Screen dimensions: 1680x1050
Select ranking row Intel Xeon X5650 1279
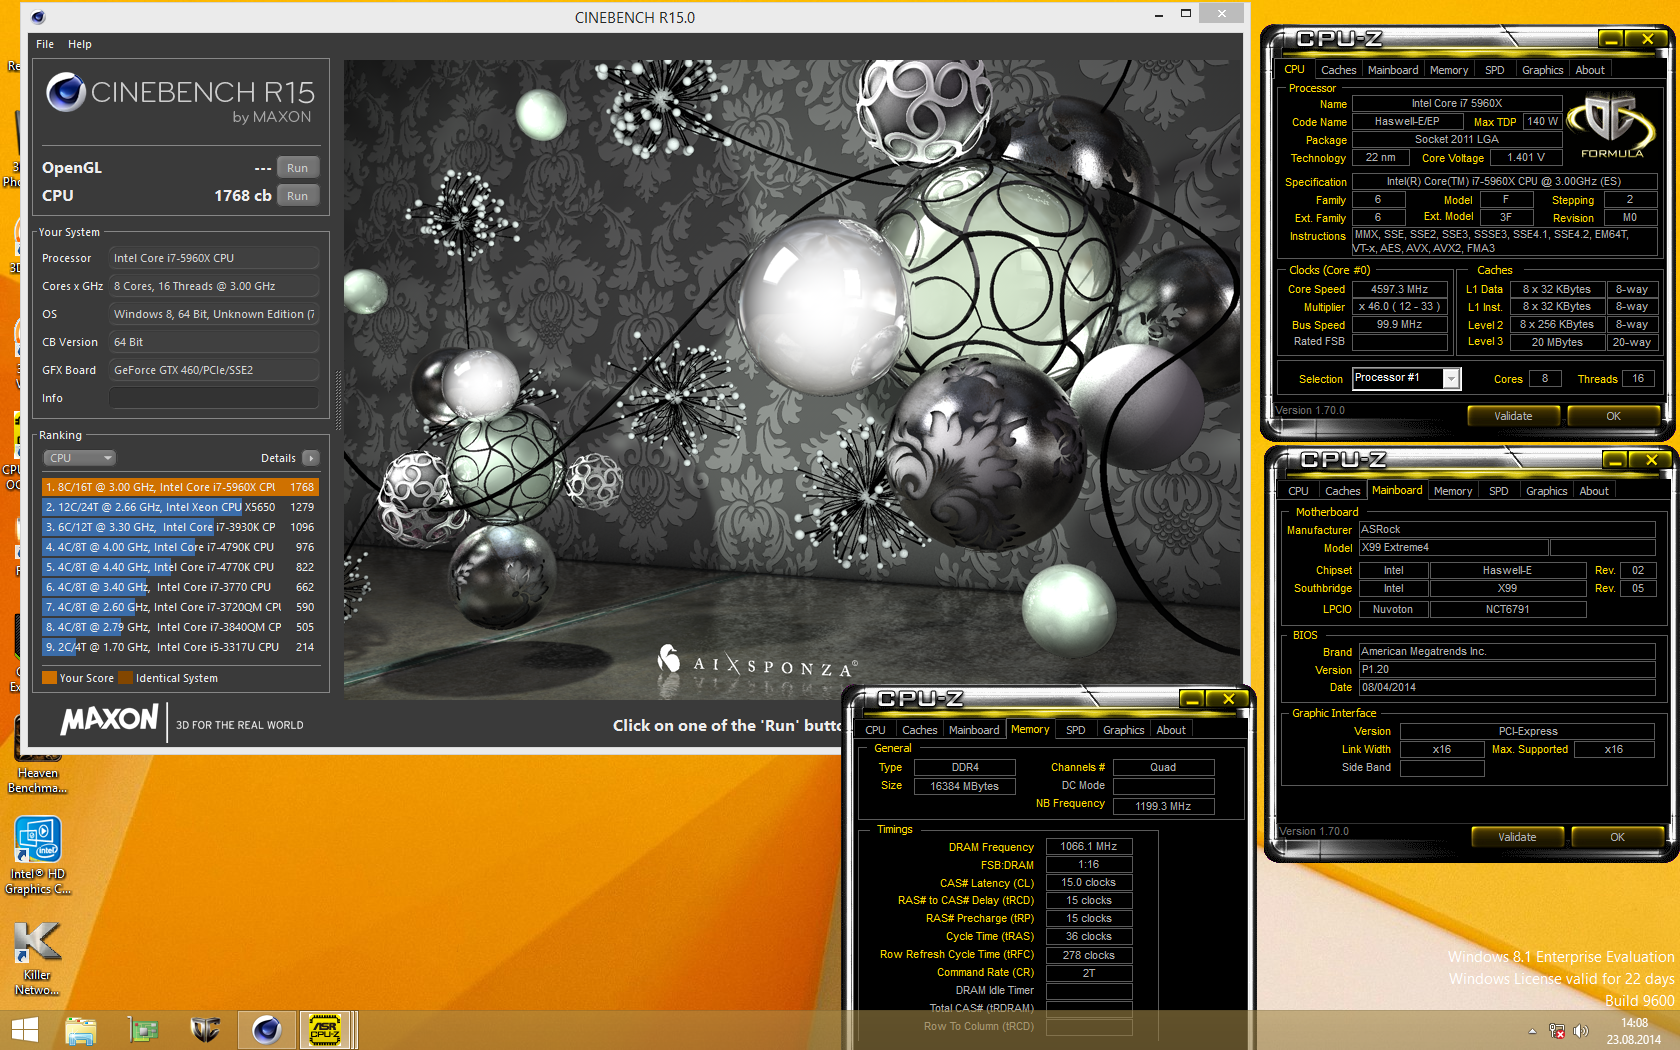point(180,507)
